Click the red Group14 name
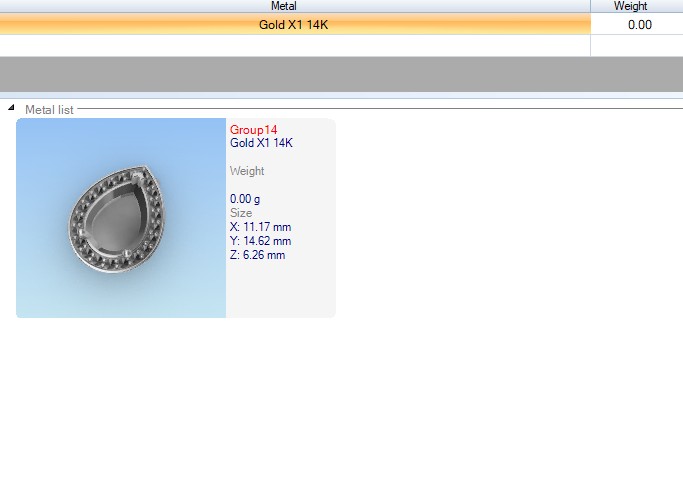 (x=253, y=130)
